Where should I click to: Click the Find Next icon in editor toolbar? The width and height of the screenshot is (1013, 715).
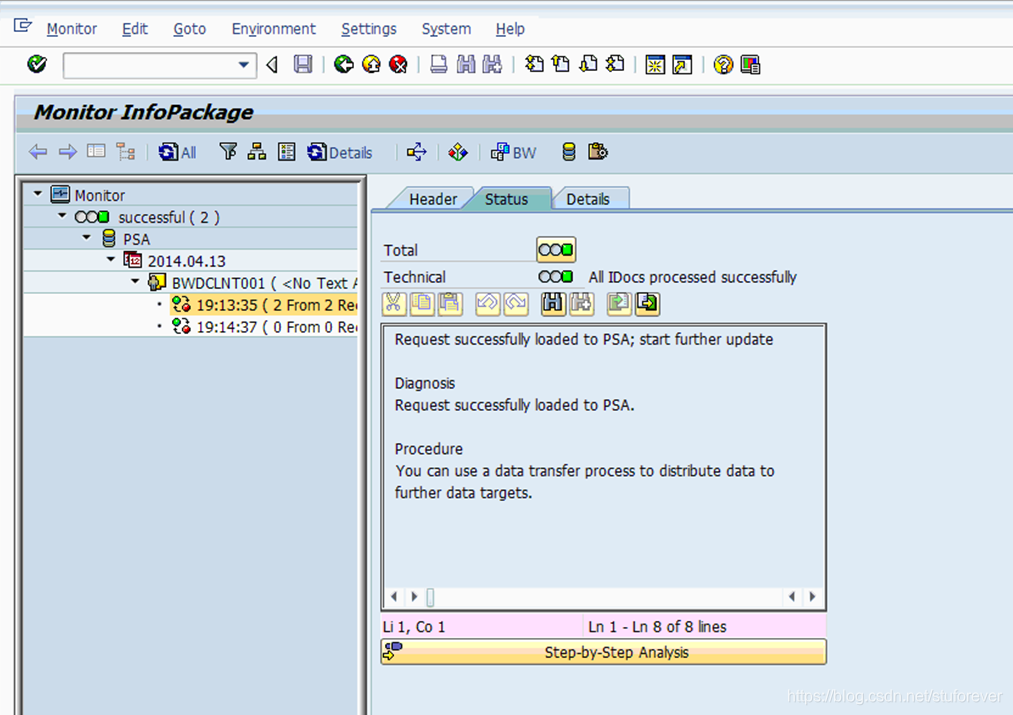click(581, 304)
